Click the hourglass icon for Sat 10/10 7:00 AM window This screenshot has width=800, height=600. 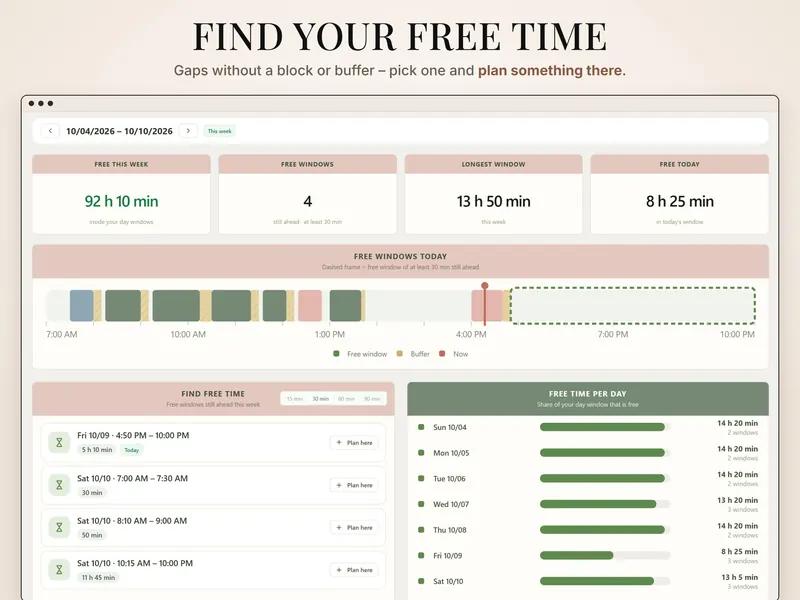(59, 485)
